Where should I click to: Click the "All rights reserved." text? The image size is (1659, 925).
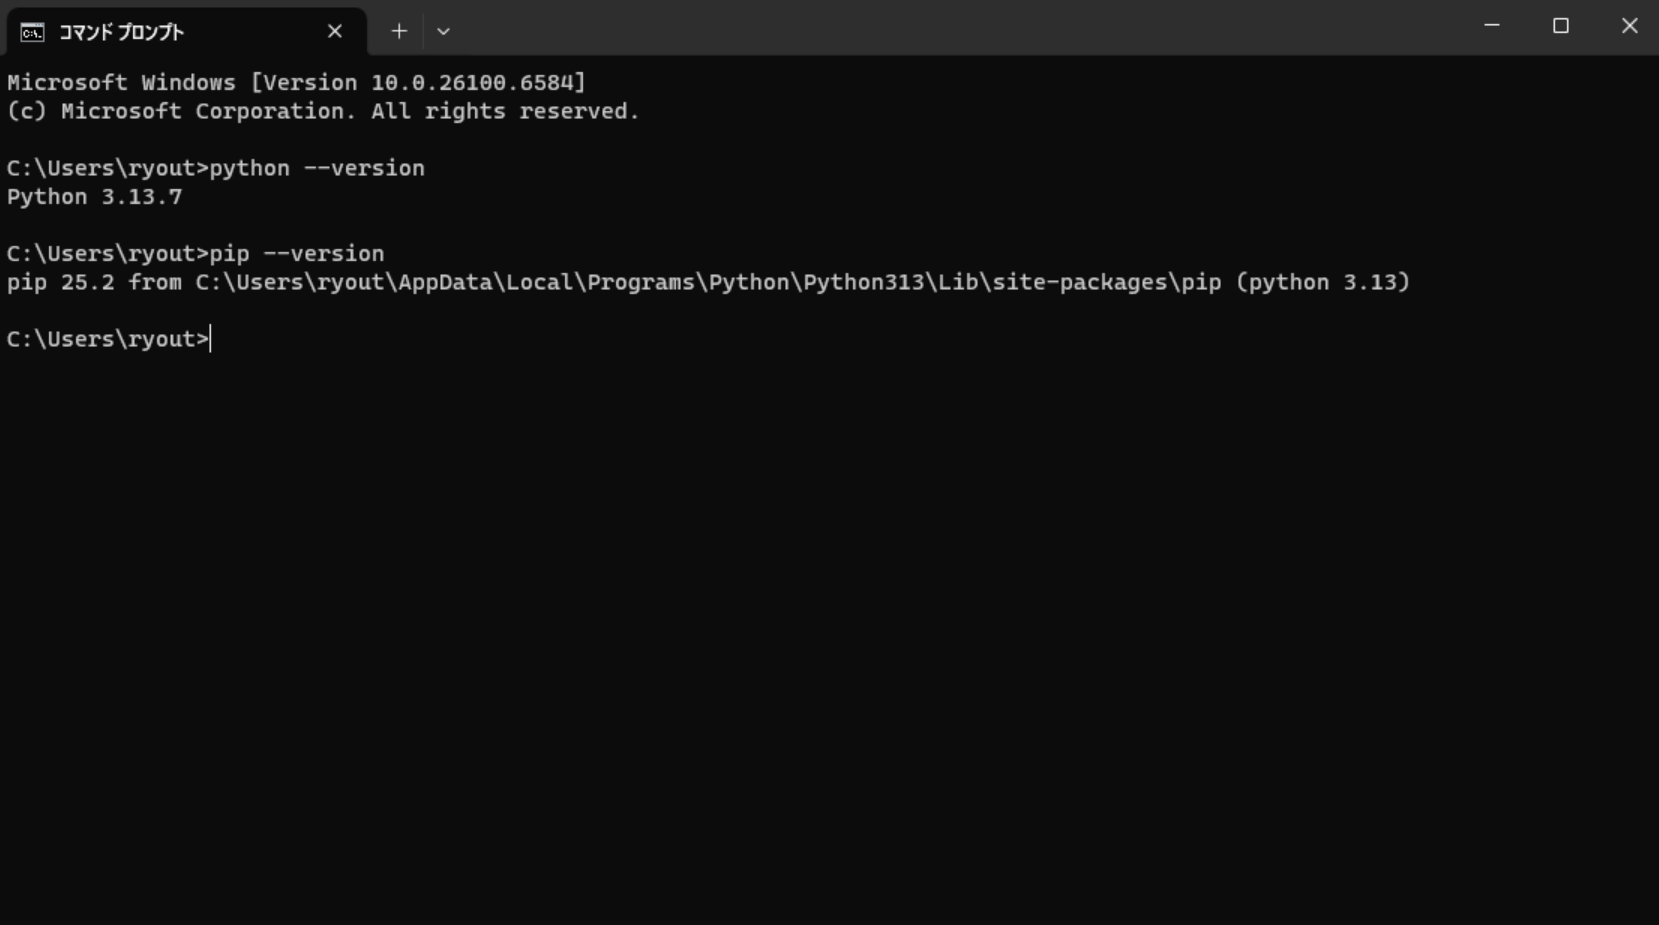505,112
